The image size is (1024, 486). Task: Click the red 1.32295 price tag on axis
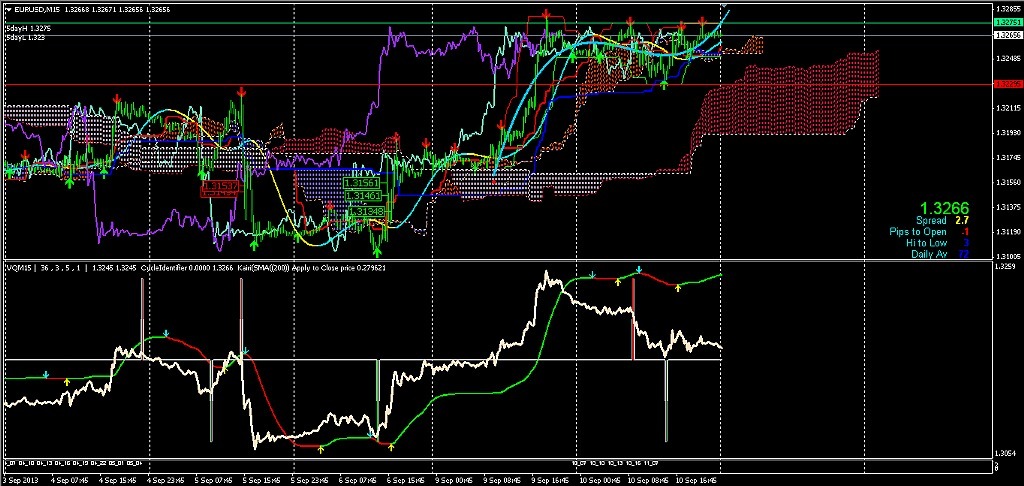coord(1006,84)
